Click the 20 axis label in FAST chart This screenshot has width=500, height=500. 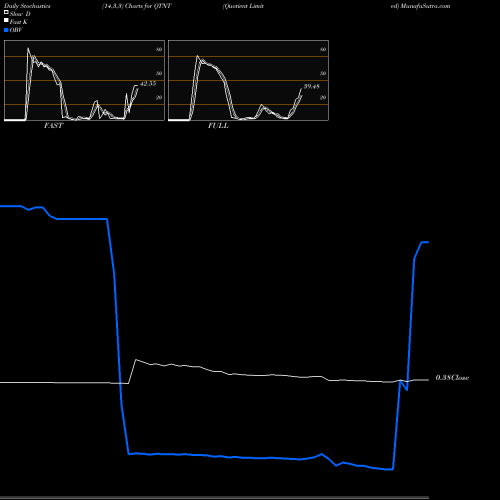click(x=159, y=97)
